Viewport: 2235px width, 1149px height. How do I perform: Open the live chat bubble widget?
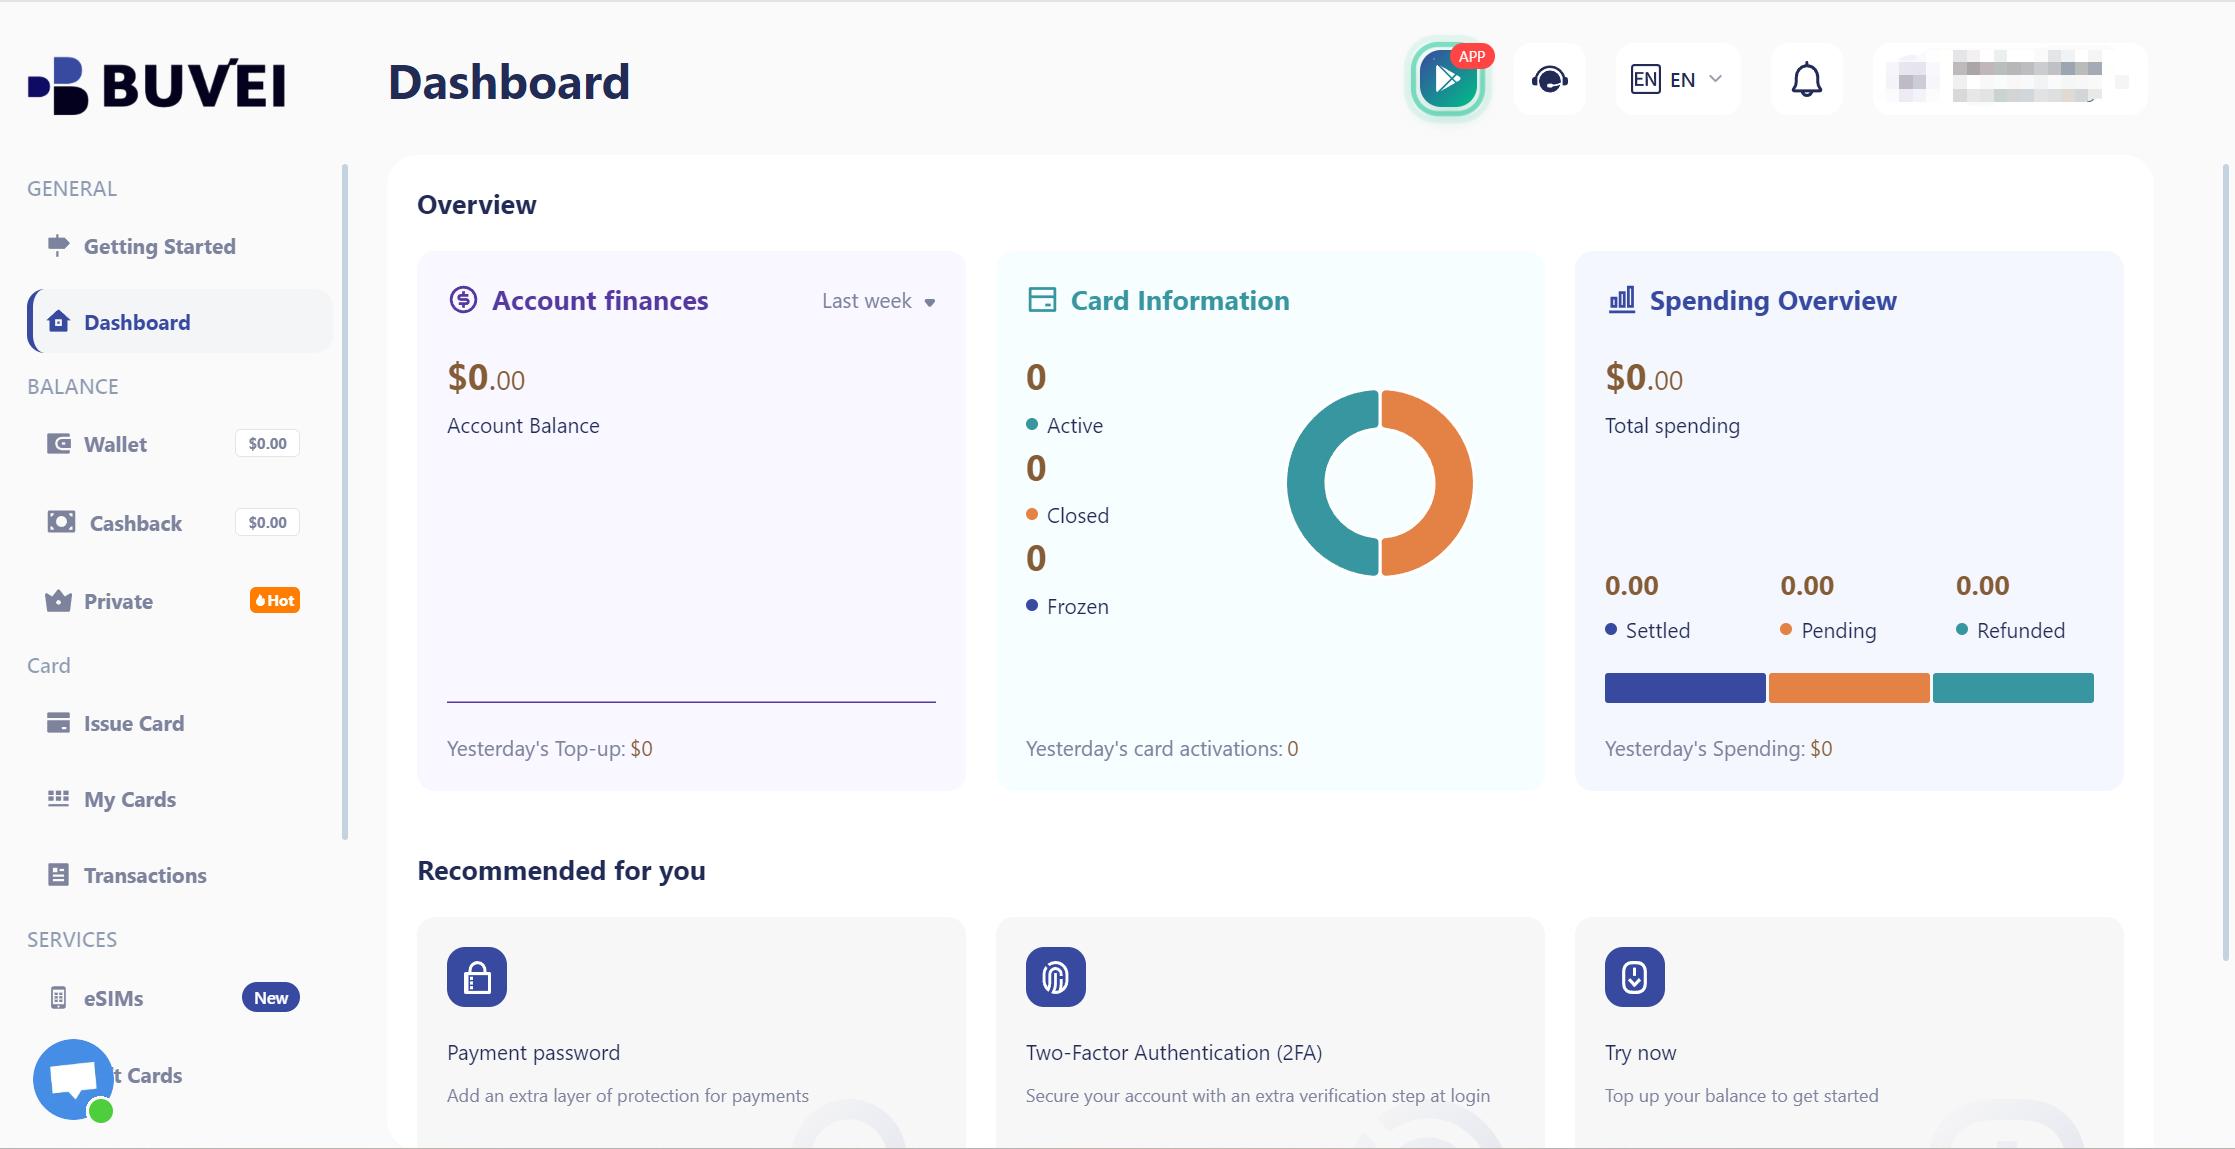pyautogui.click(x=73, y=1080)
